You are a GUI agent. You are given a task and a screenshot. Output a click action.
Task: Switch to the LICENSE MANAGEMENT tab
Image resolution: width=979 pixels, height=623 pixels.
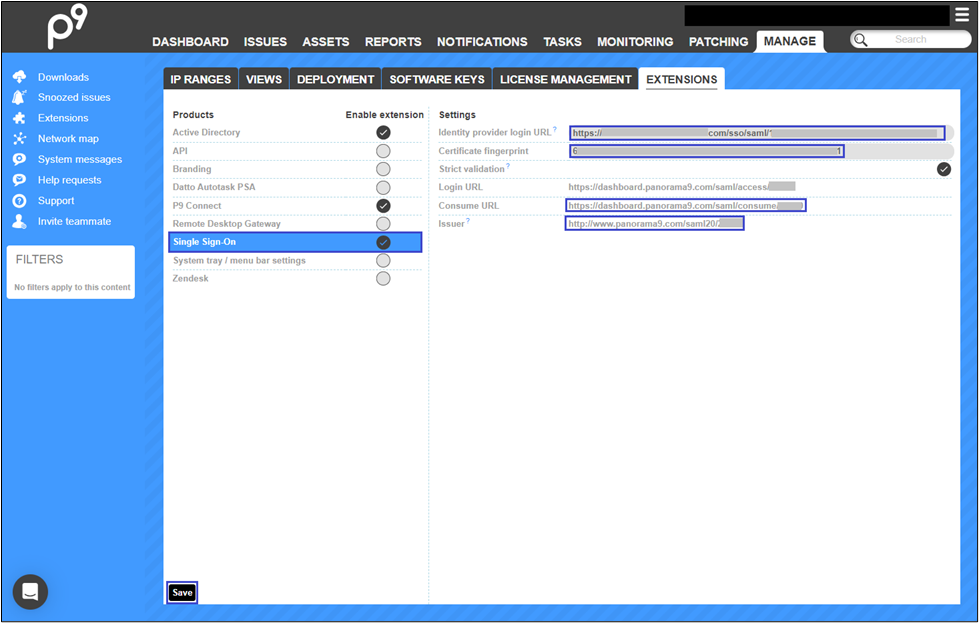coord(566,79)
